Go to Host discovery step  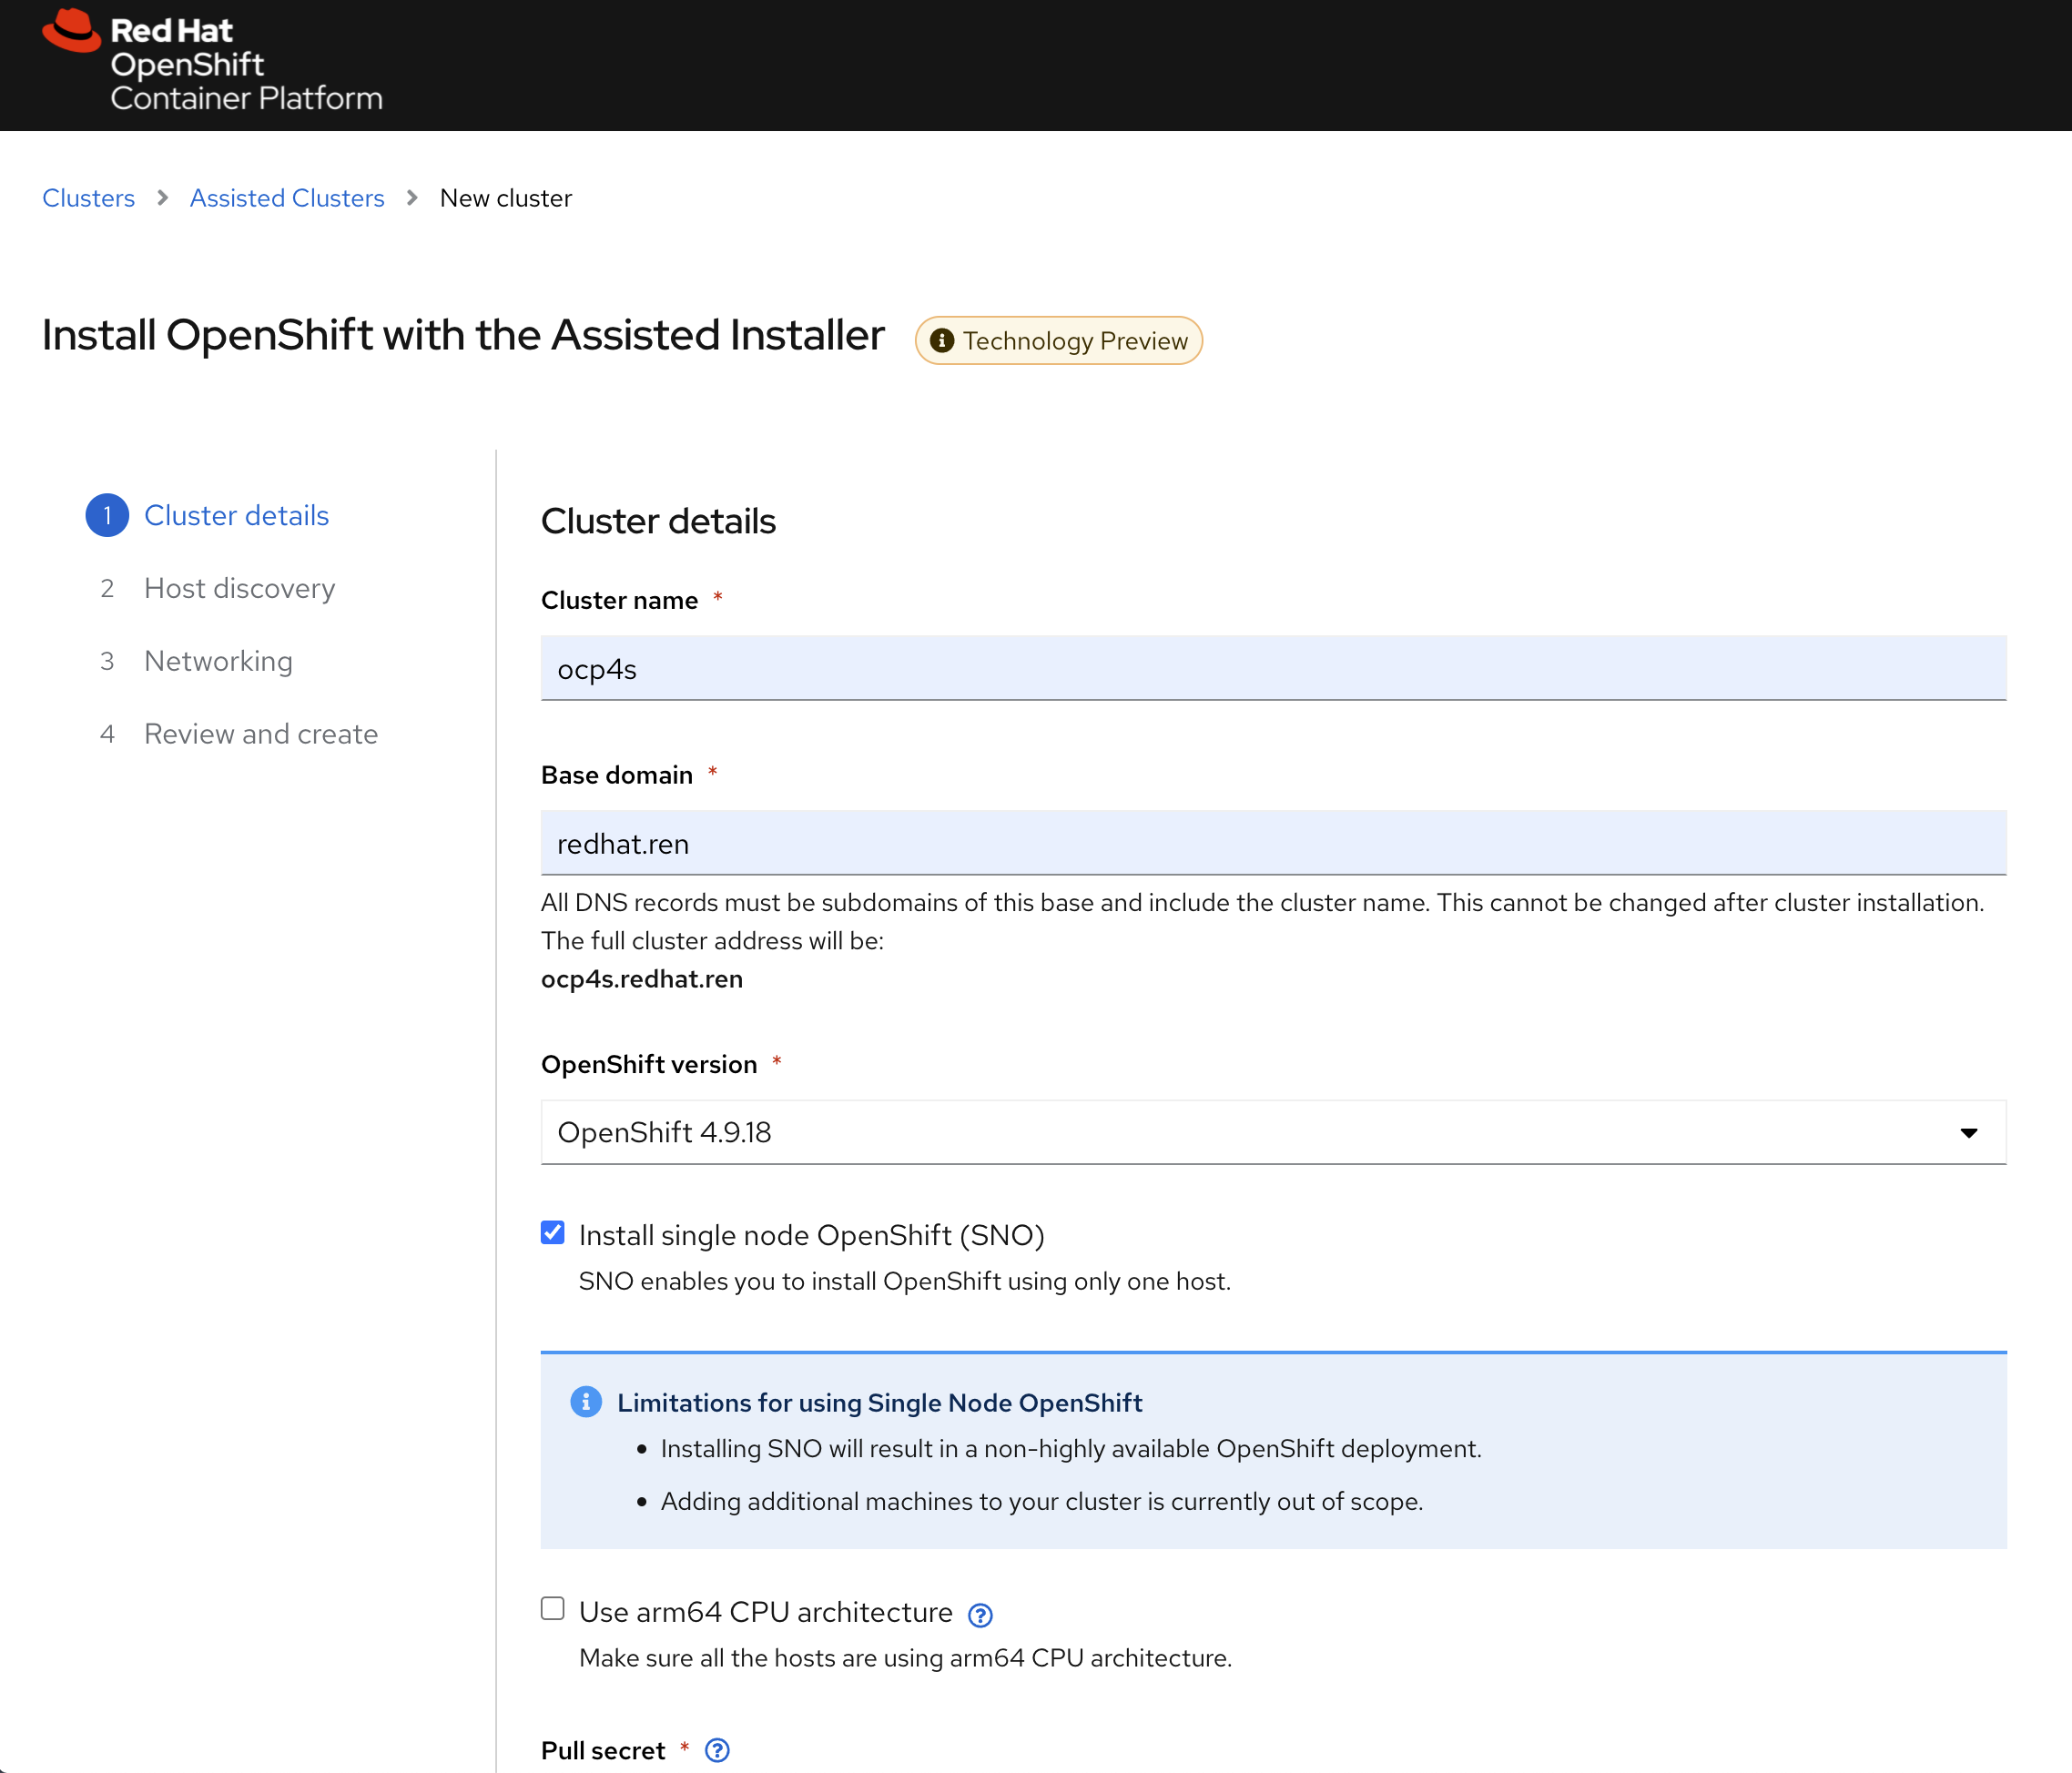[x=239, y=588]
